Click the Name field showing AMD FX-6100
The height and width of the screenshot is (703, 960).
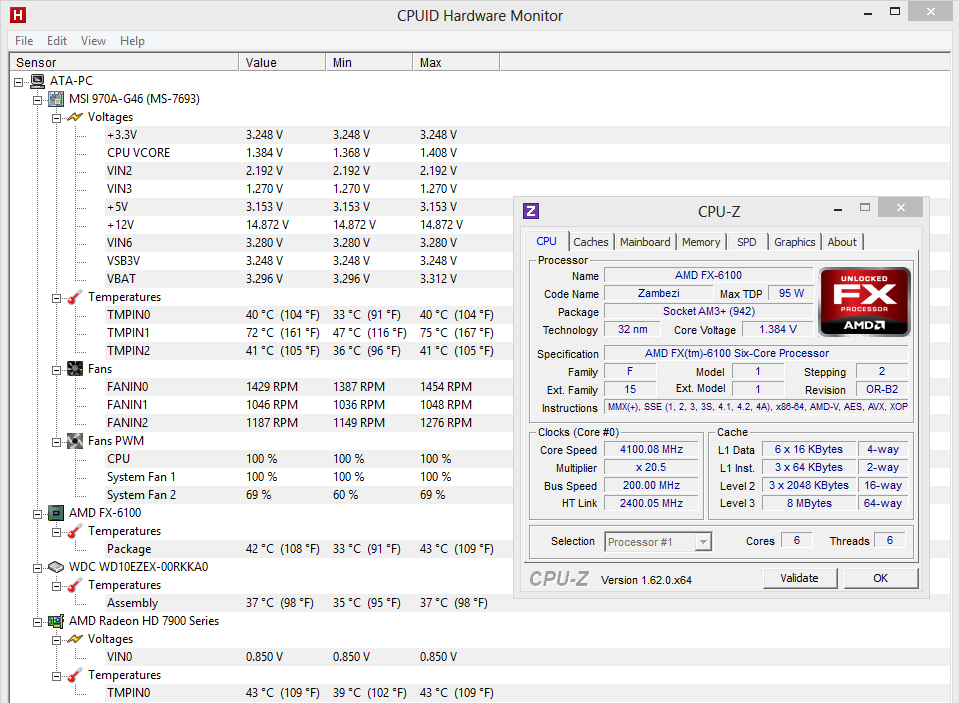[x=708, y=276]
